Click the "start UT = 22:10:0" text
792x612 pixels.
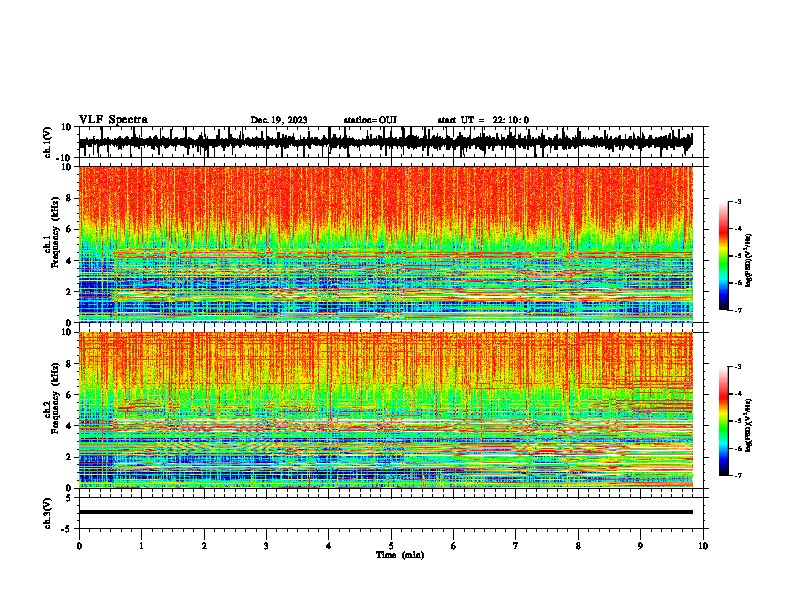pyautogui.click(x=483, y=120)
